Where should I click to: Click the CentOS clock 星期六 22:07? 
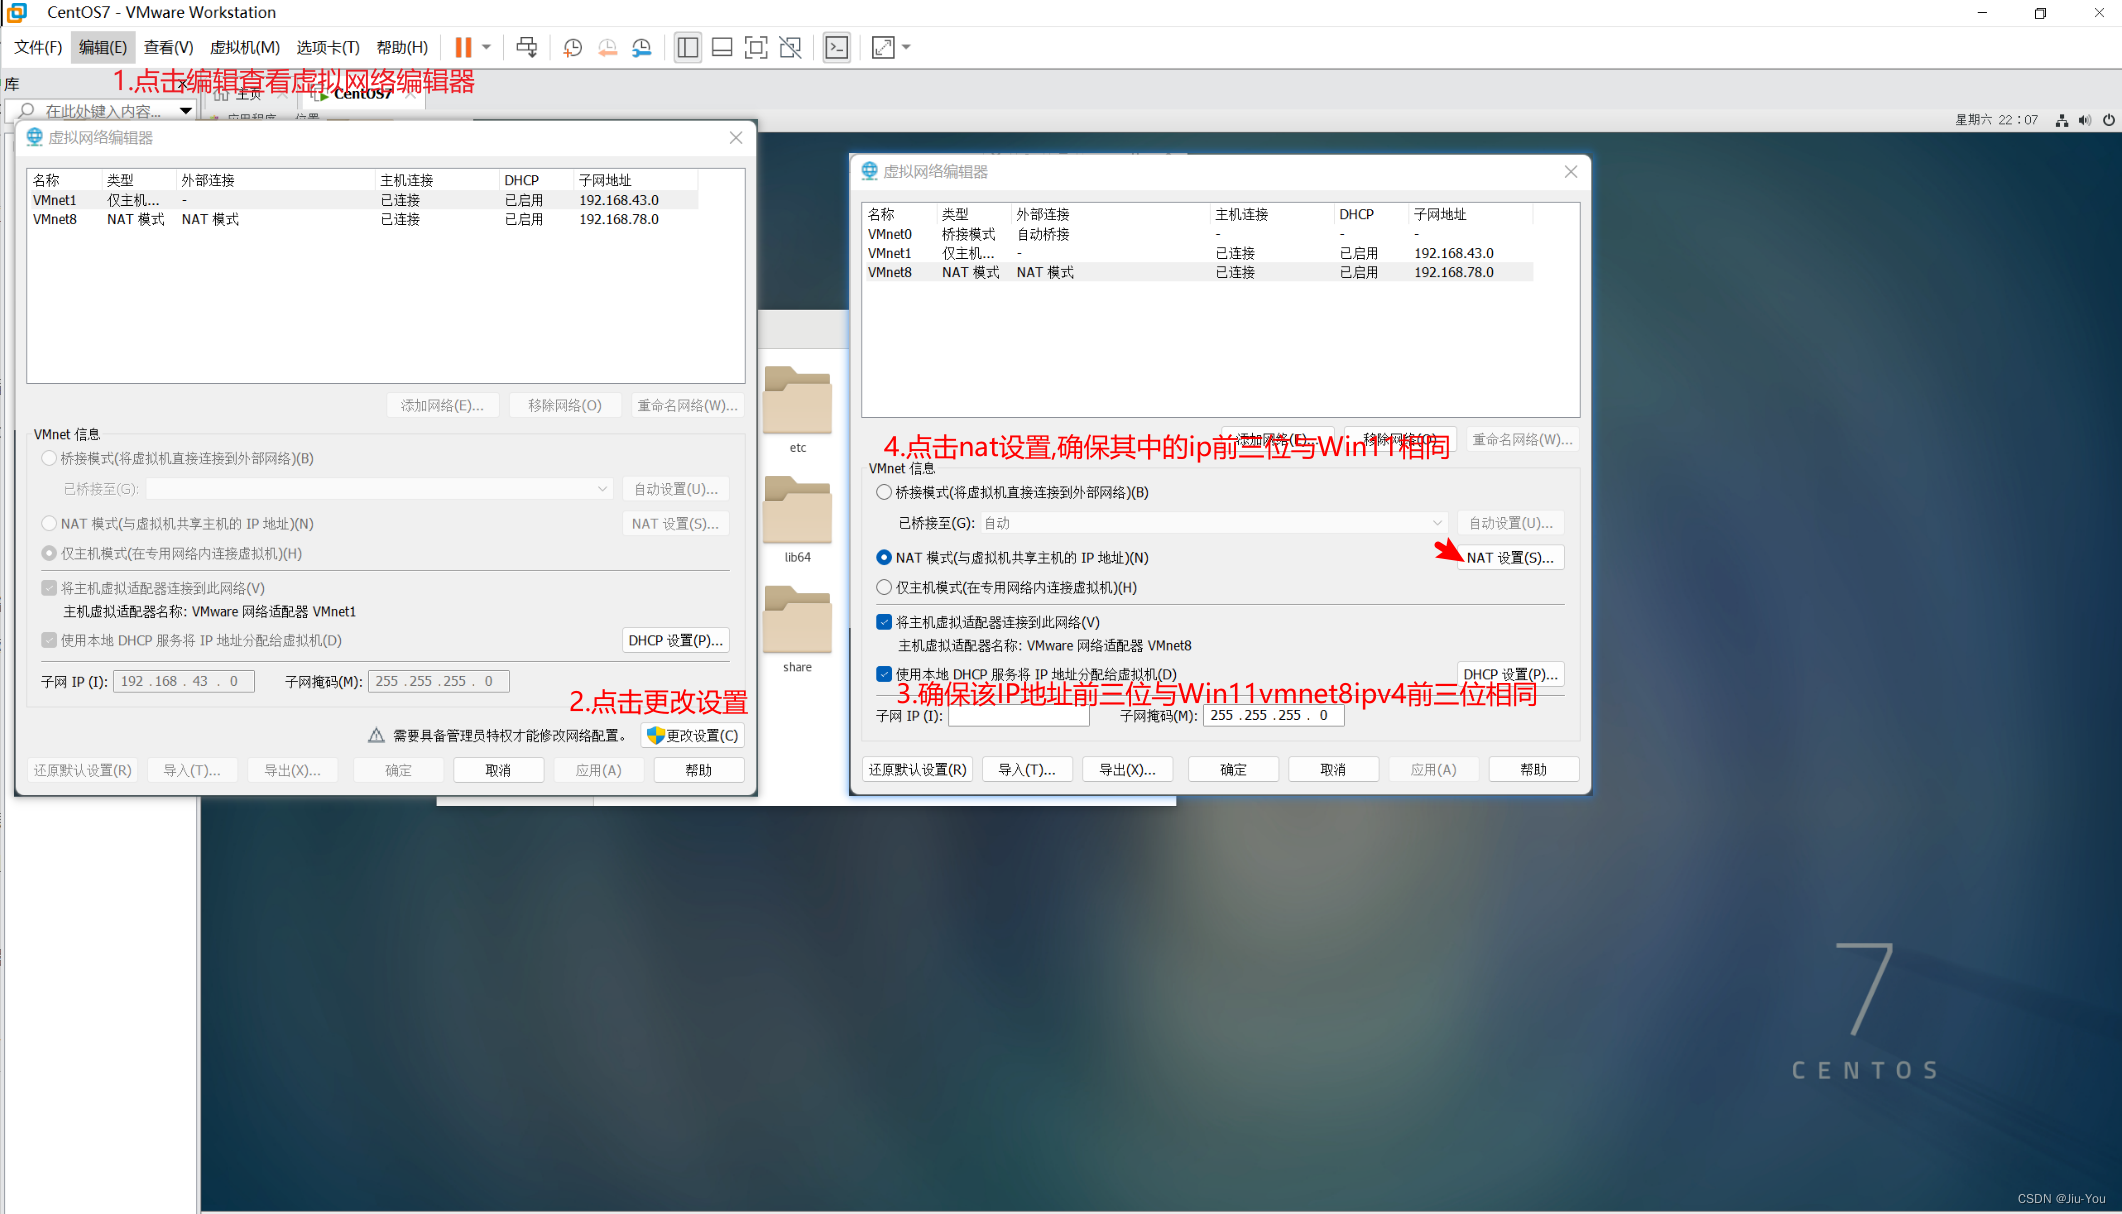point(1996,120)
